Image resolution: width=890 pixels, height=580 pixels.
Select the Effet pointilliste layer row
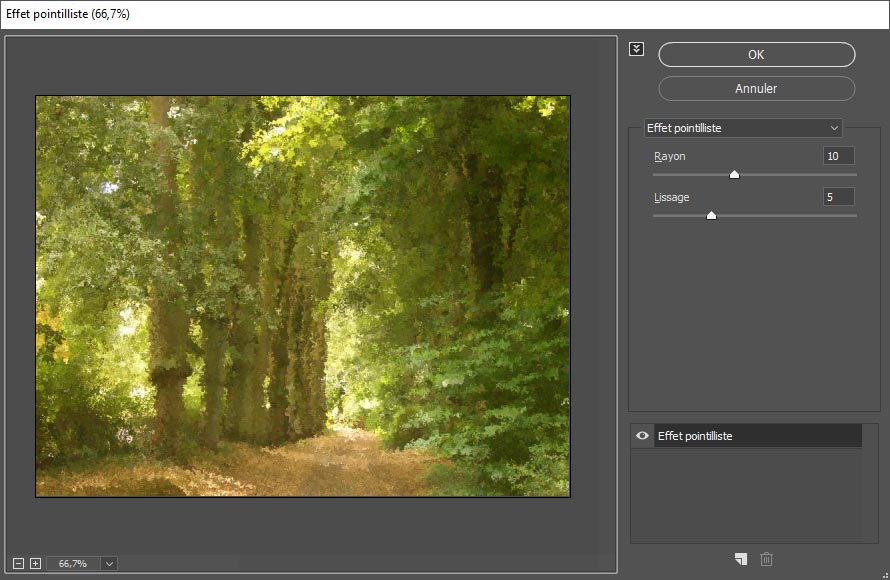point(757,436)
